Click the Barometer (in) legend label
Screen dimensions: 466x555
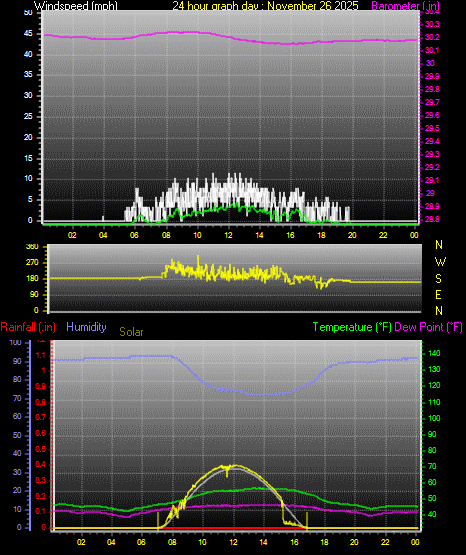point(405,5)
